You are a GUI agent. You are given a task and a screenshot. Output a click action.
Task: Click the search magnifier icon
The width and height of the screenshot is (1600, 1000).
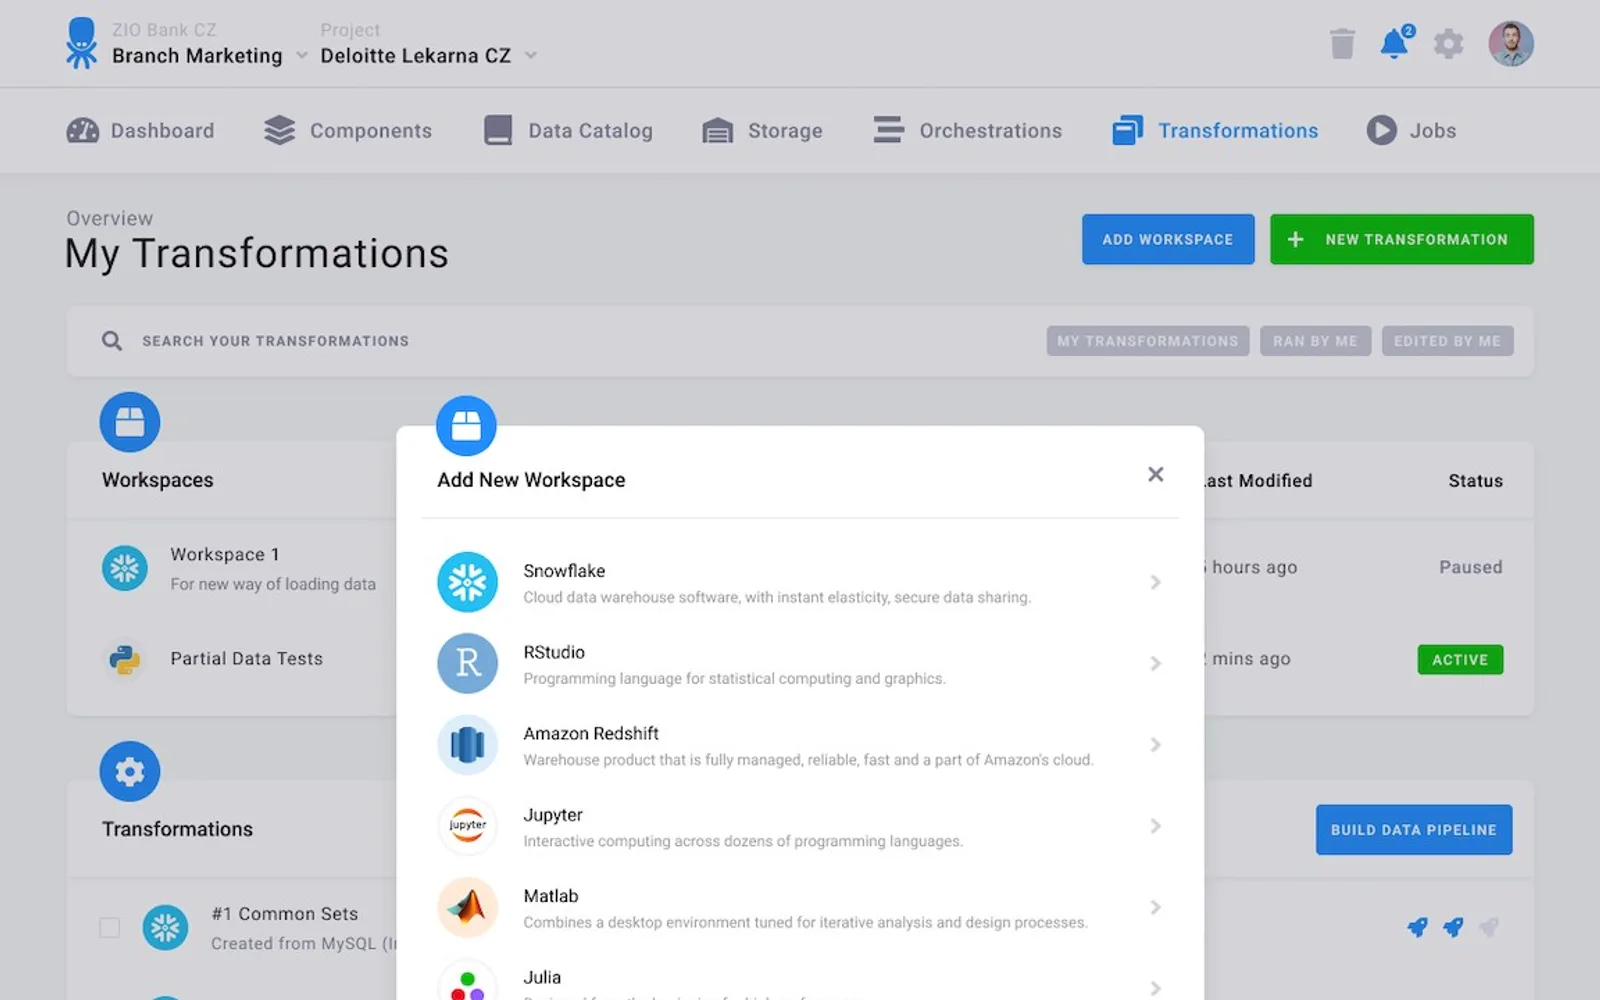pos(112,341)
